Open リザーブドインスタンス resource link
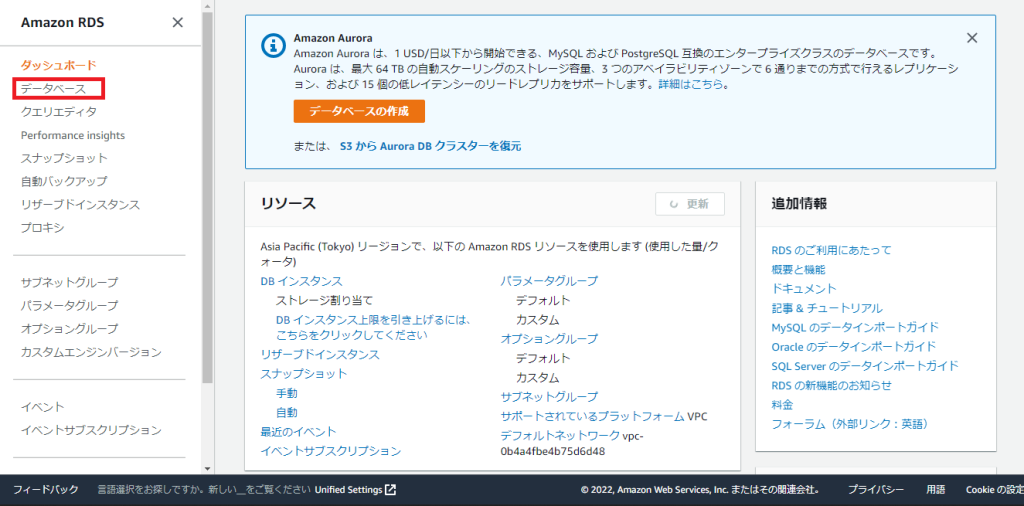This screenshot has height=506, width=1024. [x=320, y=355]
